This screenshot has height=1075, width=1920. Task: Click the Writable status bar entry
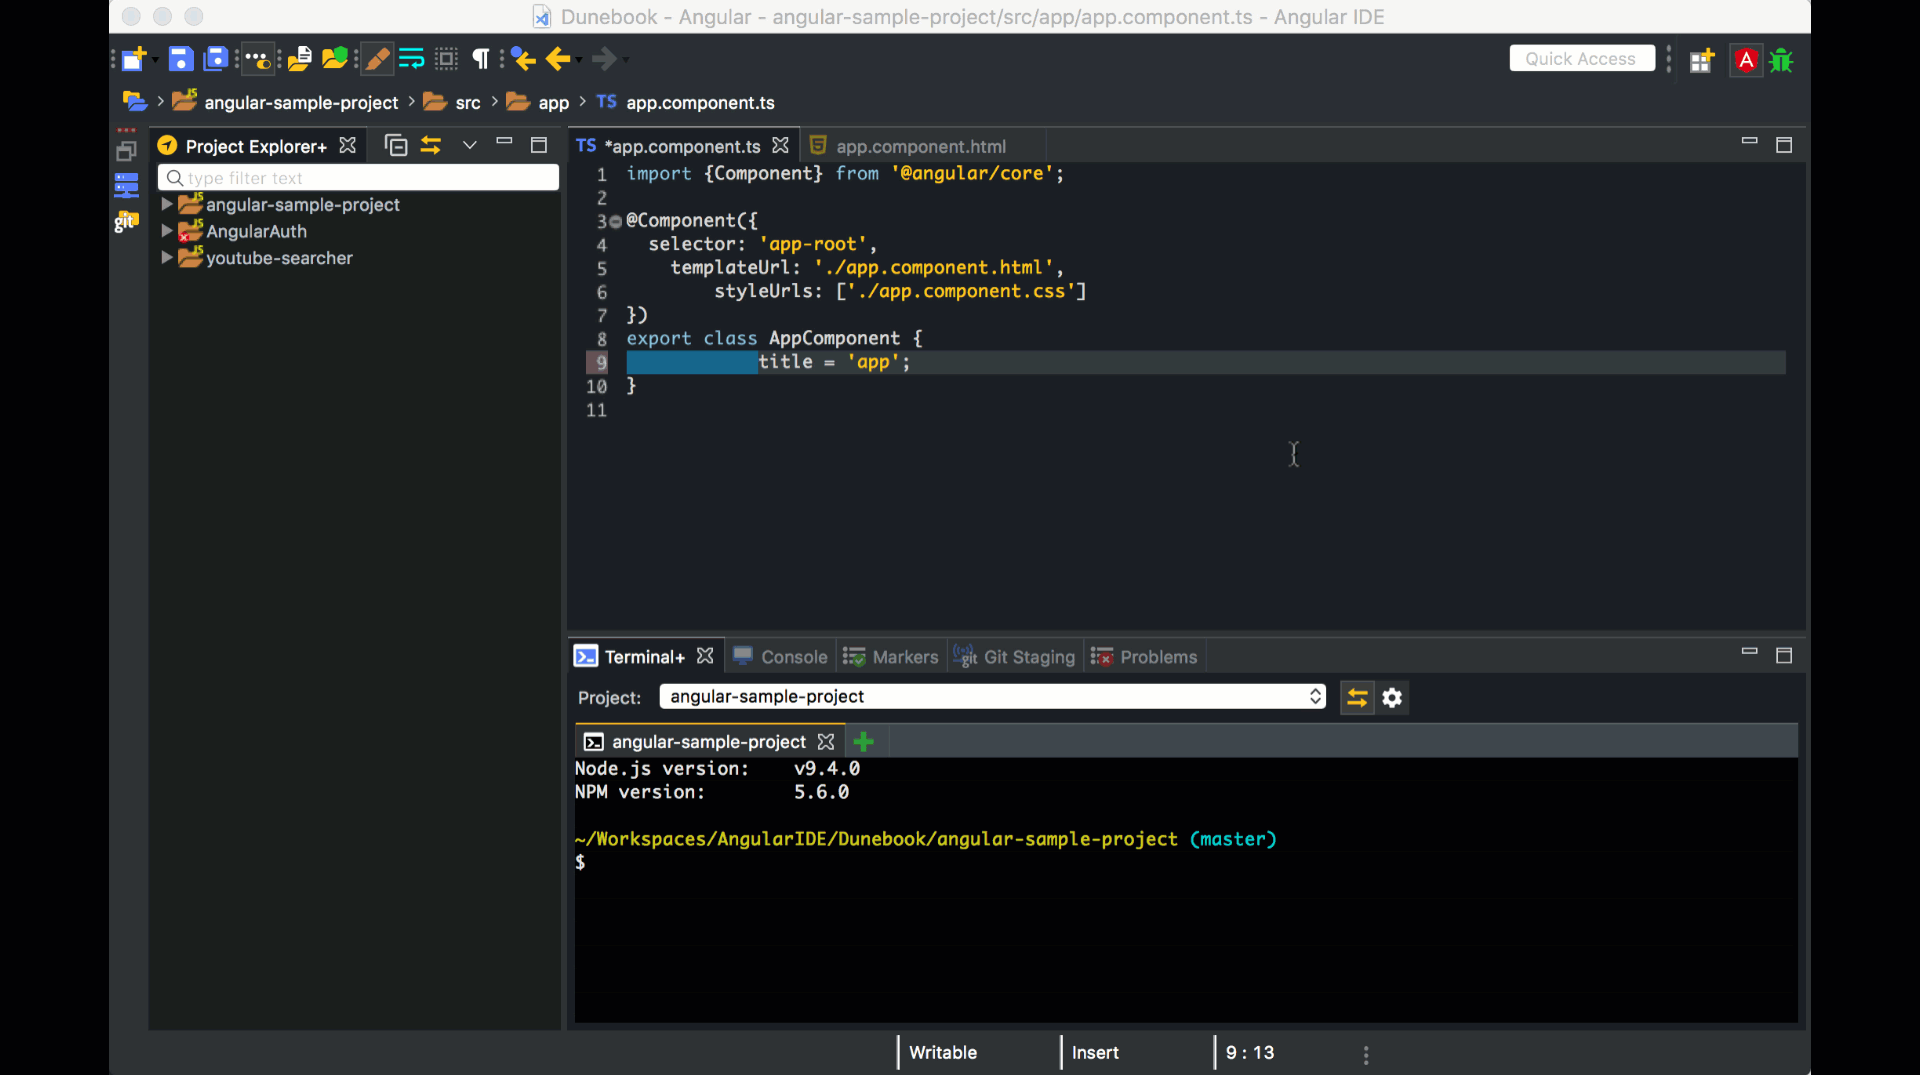[943, 1053]
